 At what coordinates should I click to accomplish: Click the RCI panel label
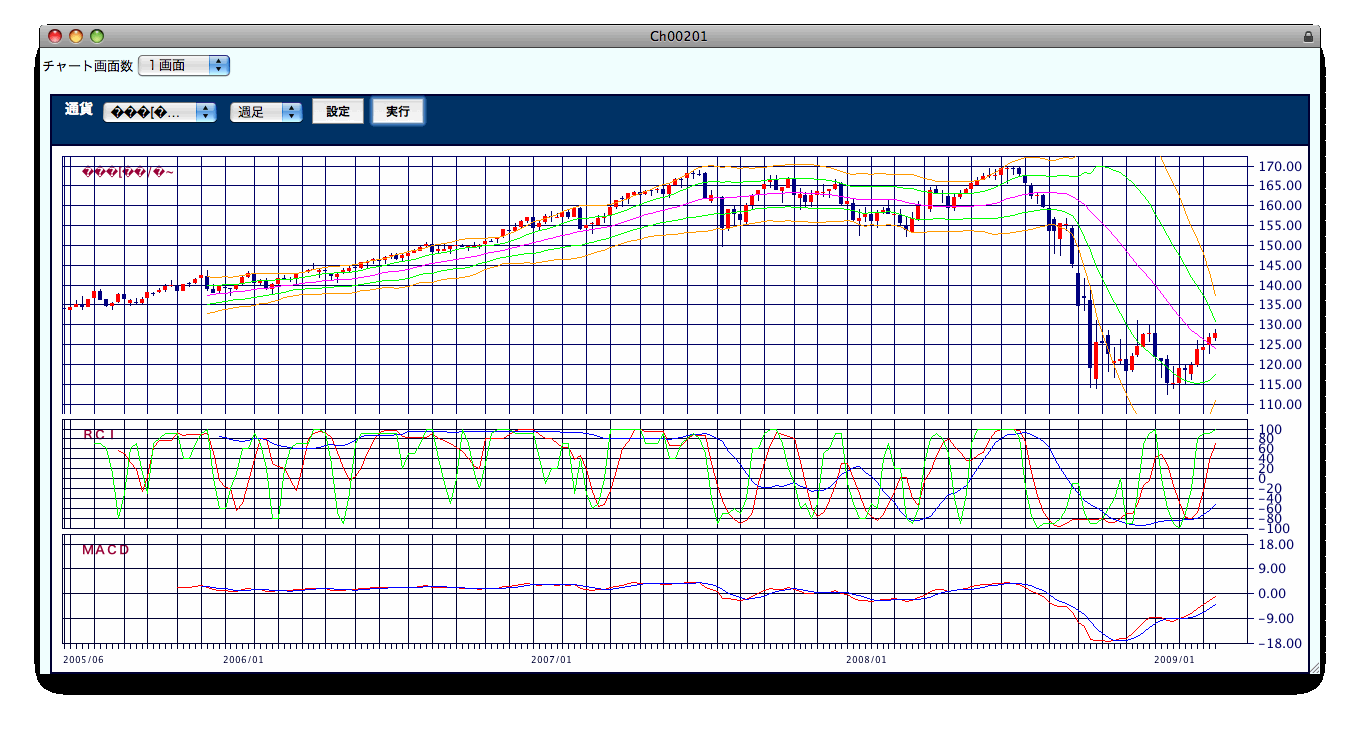click(99, 434)
